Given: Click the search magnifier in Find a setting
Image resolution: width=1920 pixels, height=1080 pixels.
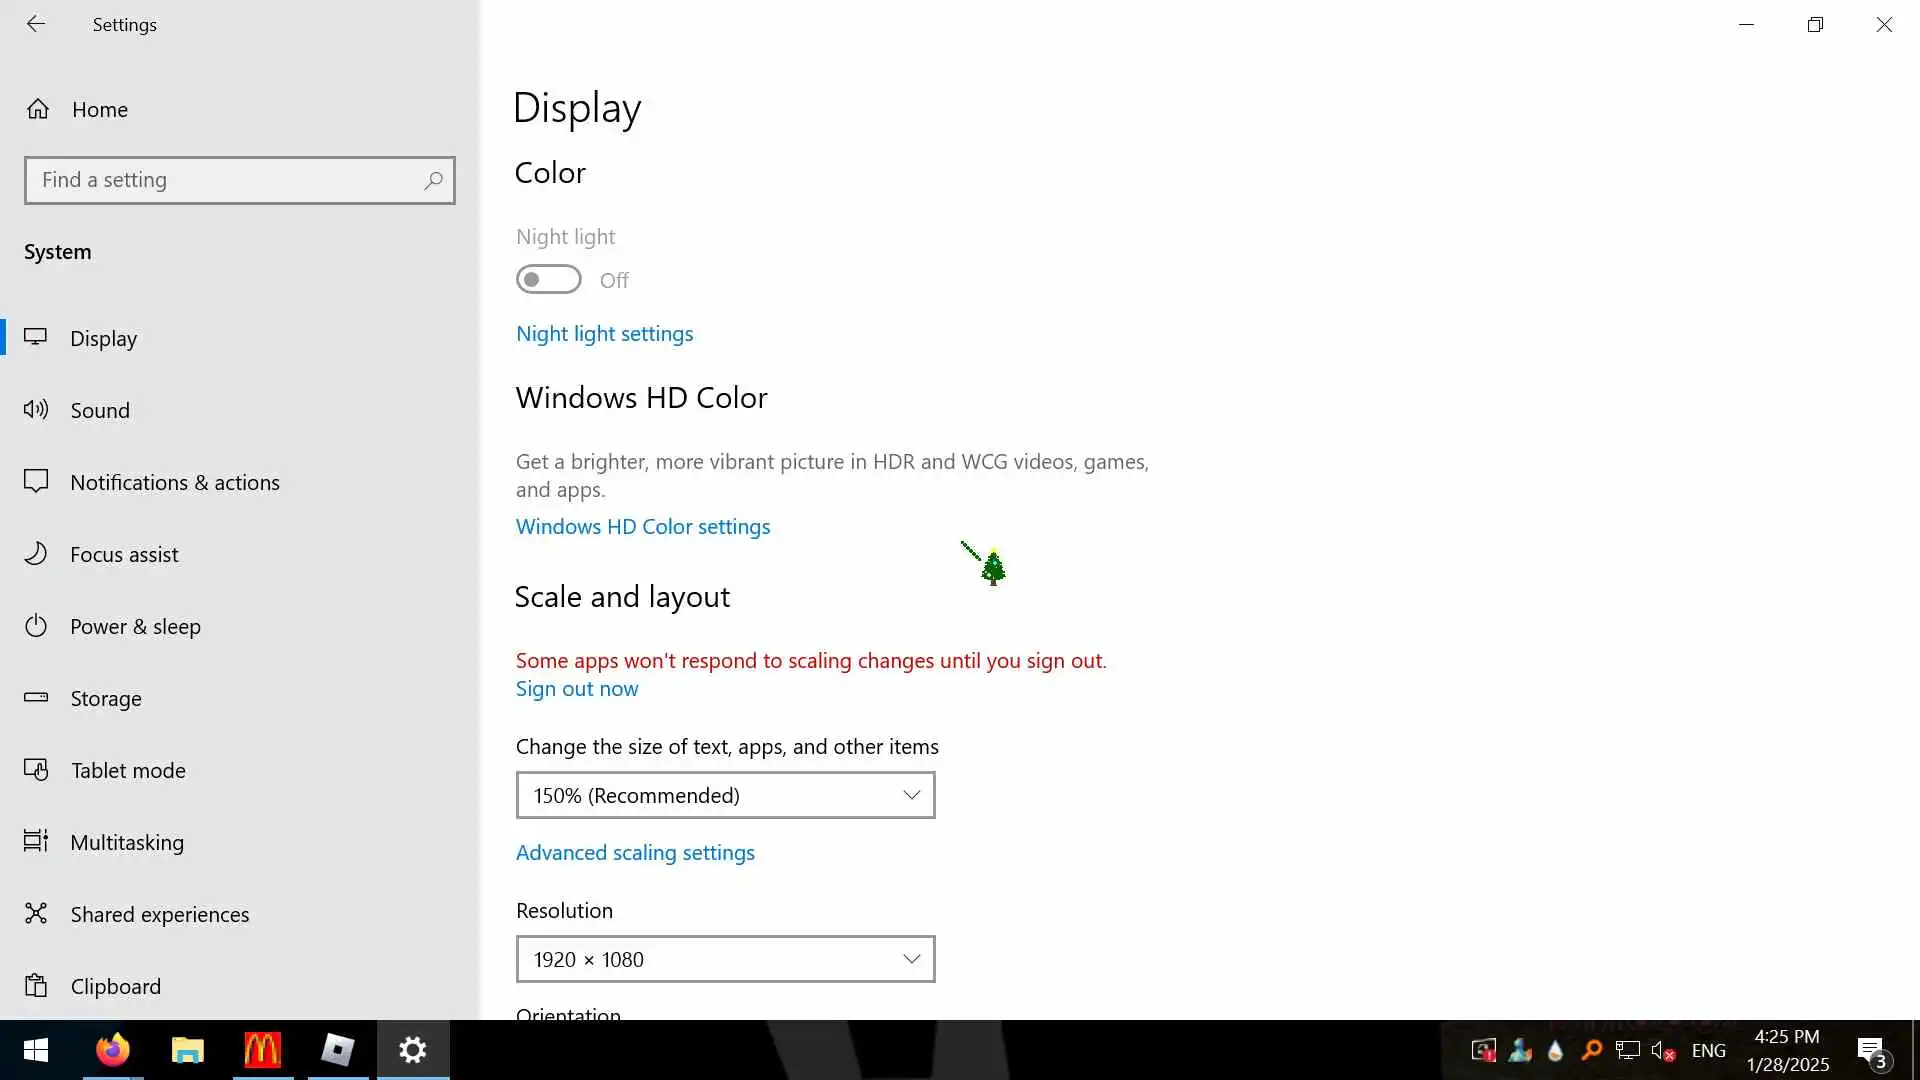Looking at the screenshot, I should coord(433,181).
